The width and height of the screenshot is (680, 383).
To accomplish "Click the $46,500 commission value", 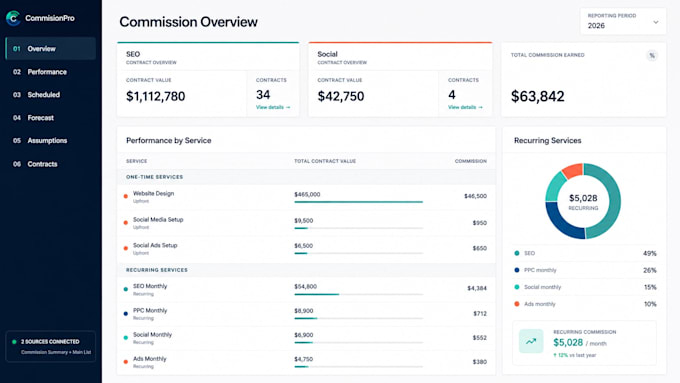I will 475,196.
